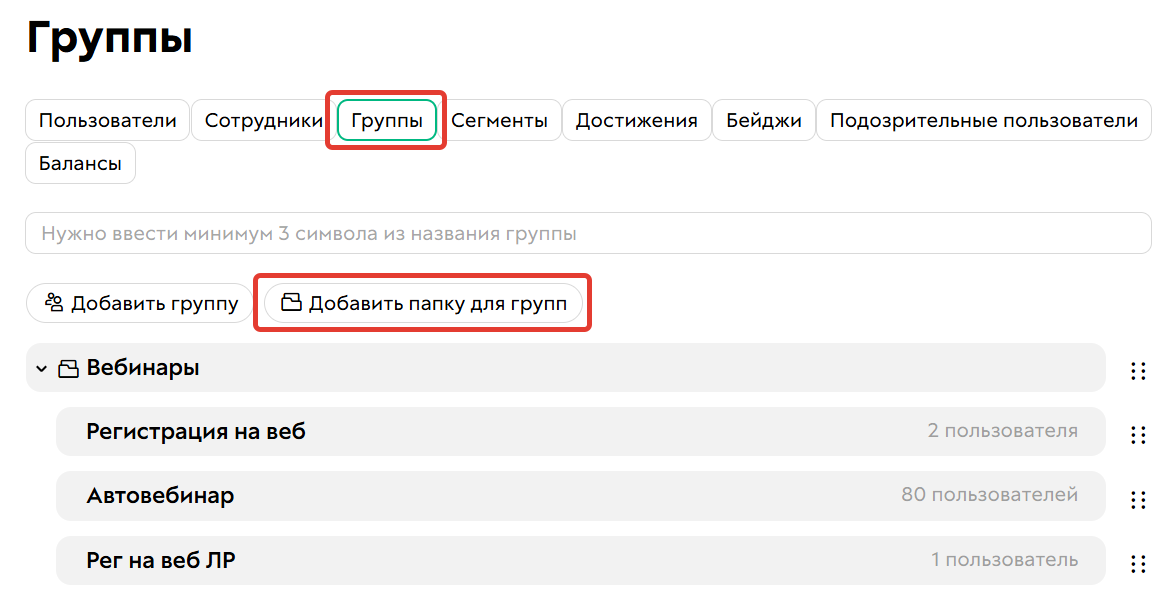Open the Балансы section
Viewport: 1172px width, 596px height.
coord(80,162)
